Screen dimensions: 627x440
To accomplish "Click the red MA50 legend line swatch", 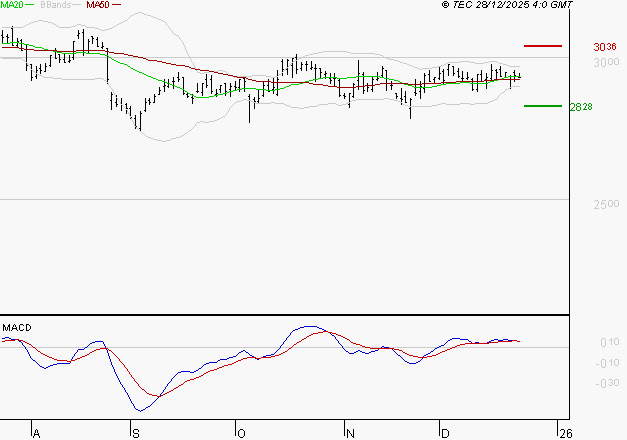I will pyautogui.click(x=116, y=5).
